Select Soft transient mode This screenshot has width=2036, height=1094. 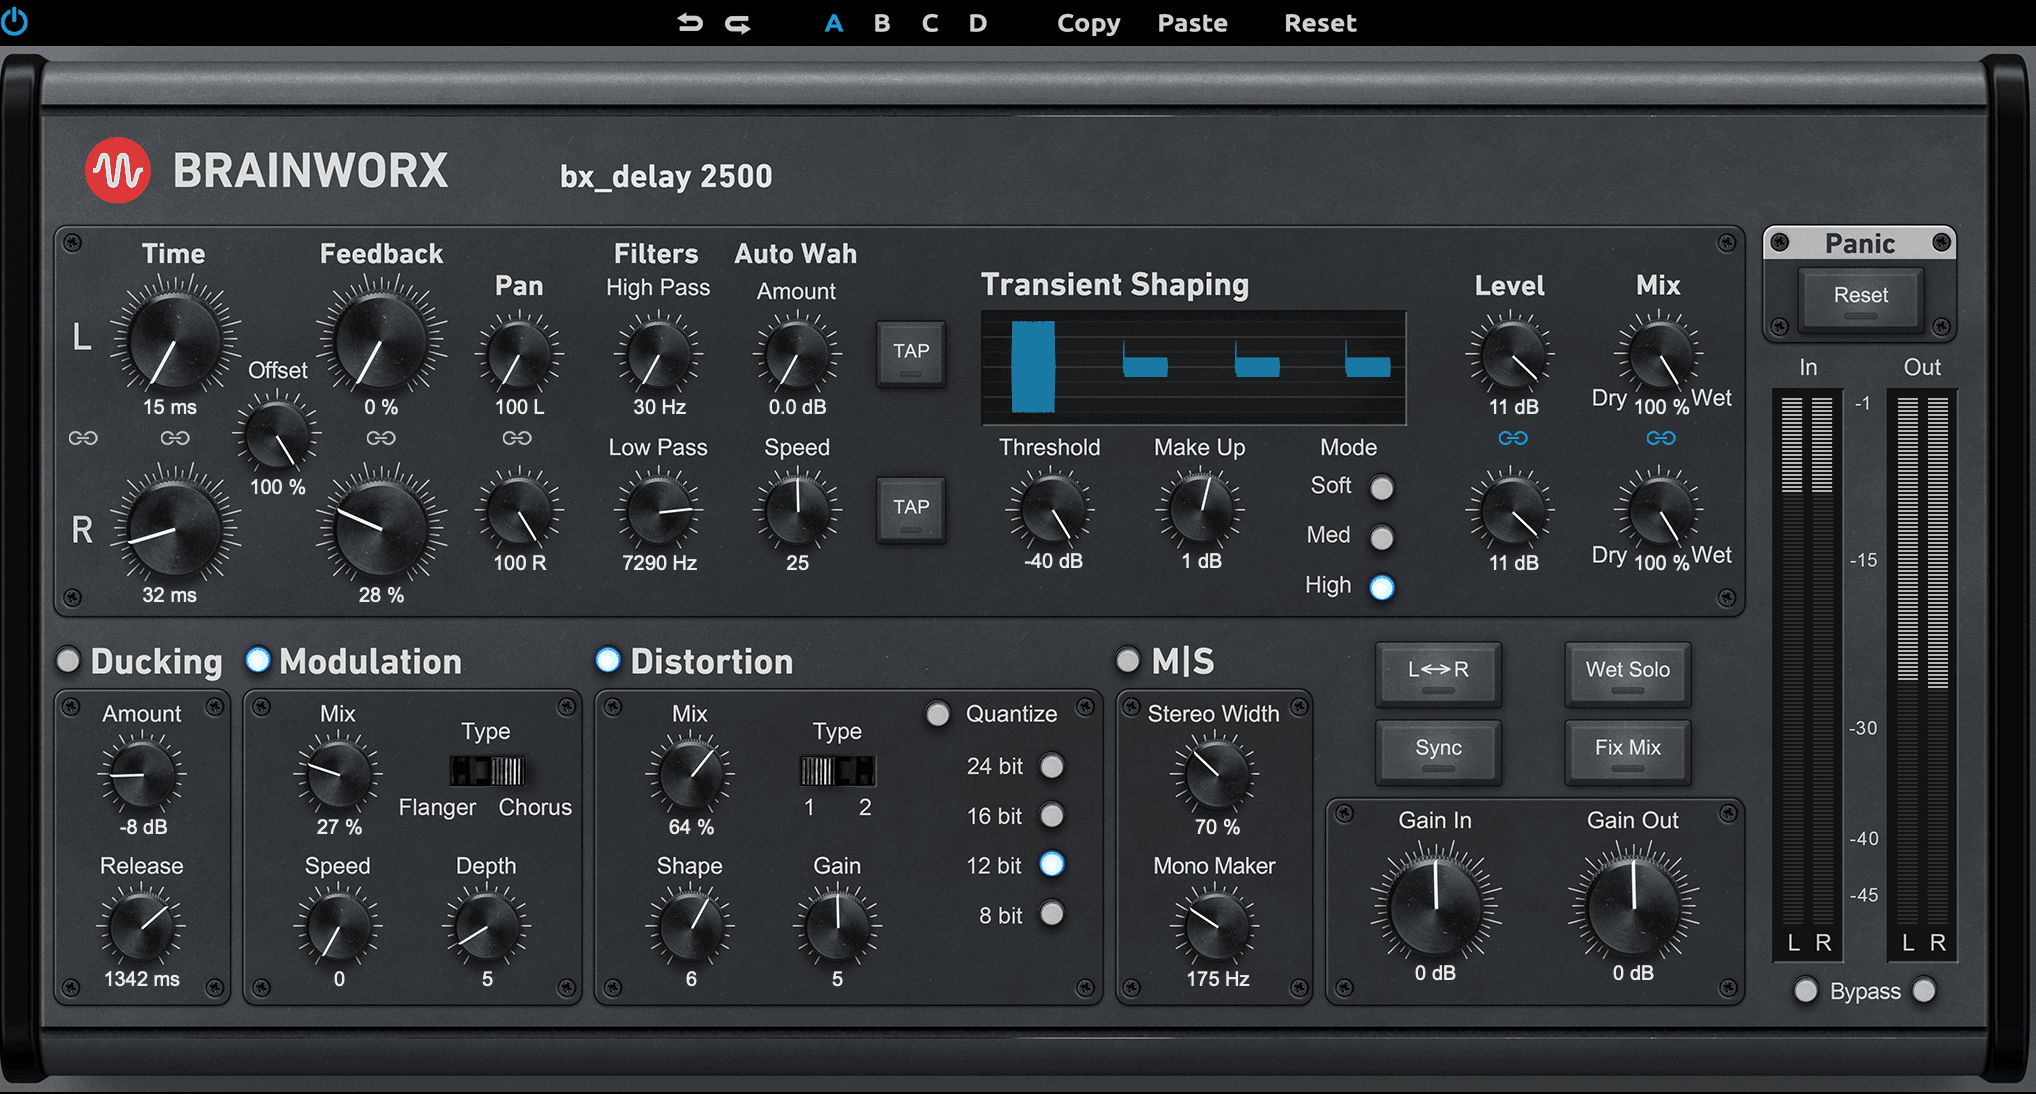click(1382, 488)
